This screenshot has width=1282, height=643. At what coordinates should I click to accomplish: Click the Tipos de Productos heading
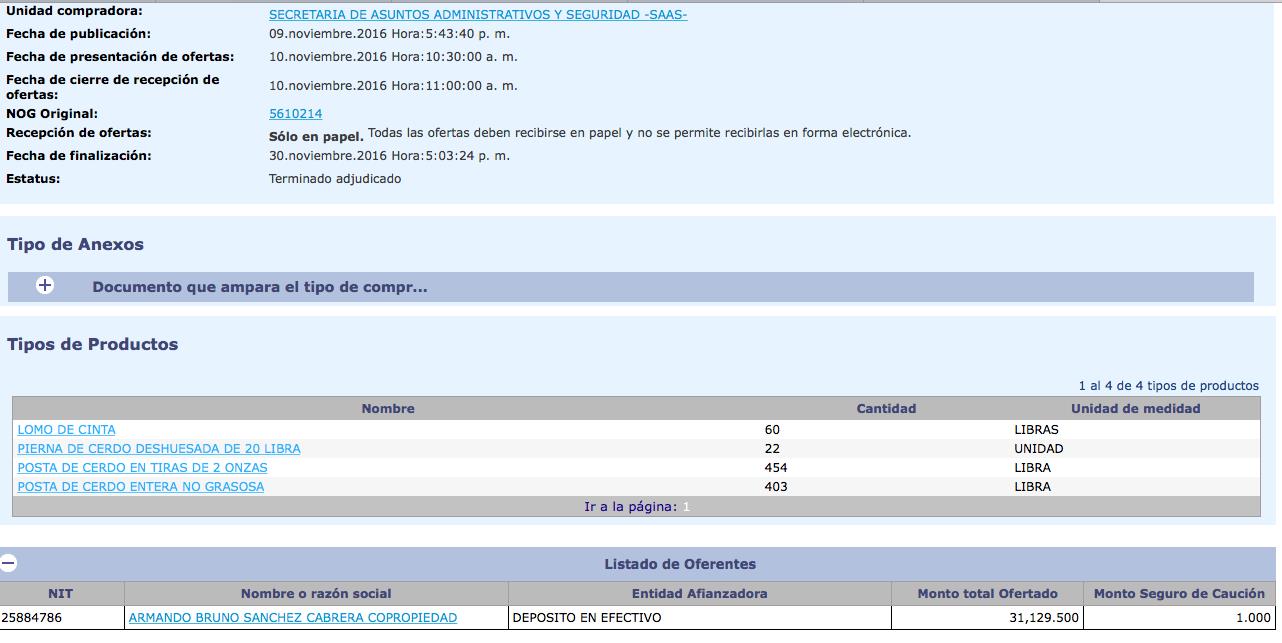coord(92,344)
